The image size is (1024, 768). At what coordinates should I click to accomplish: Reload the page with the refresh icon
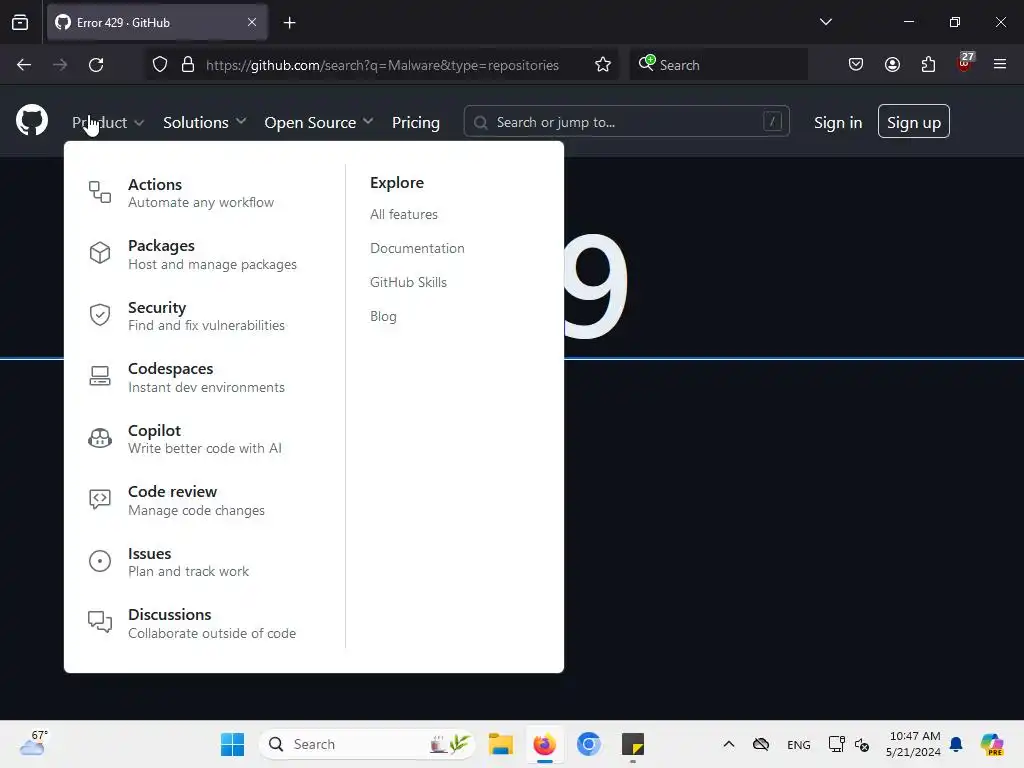[96, 65]
